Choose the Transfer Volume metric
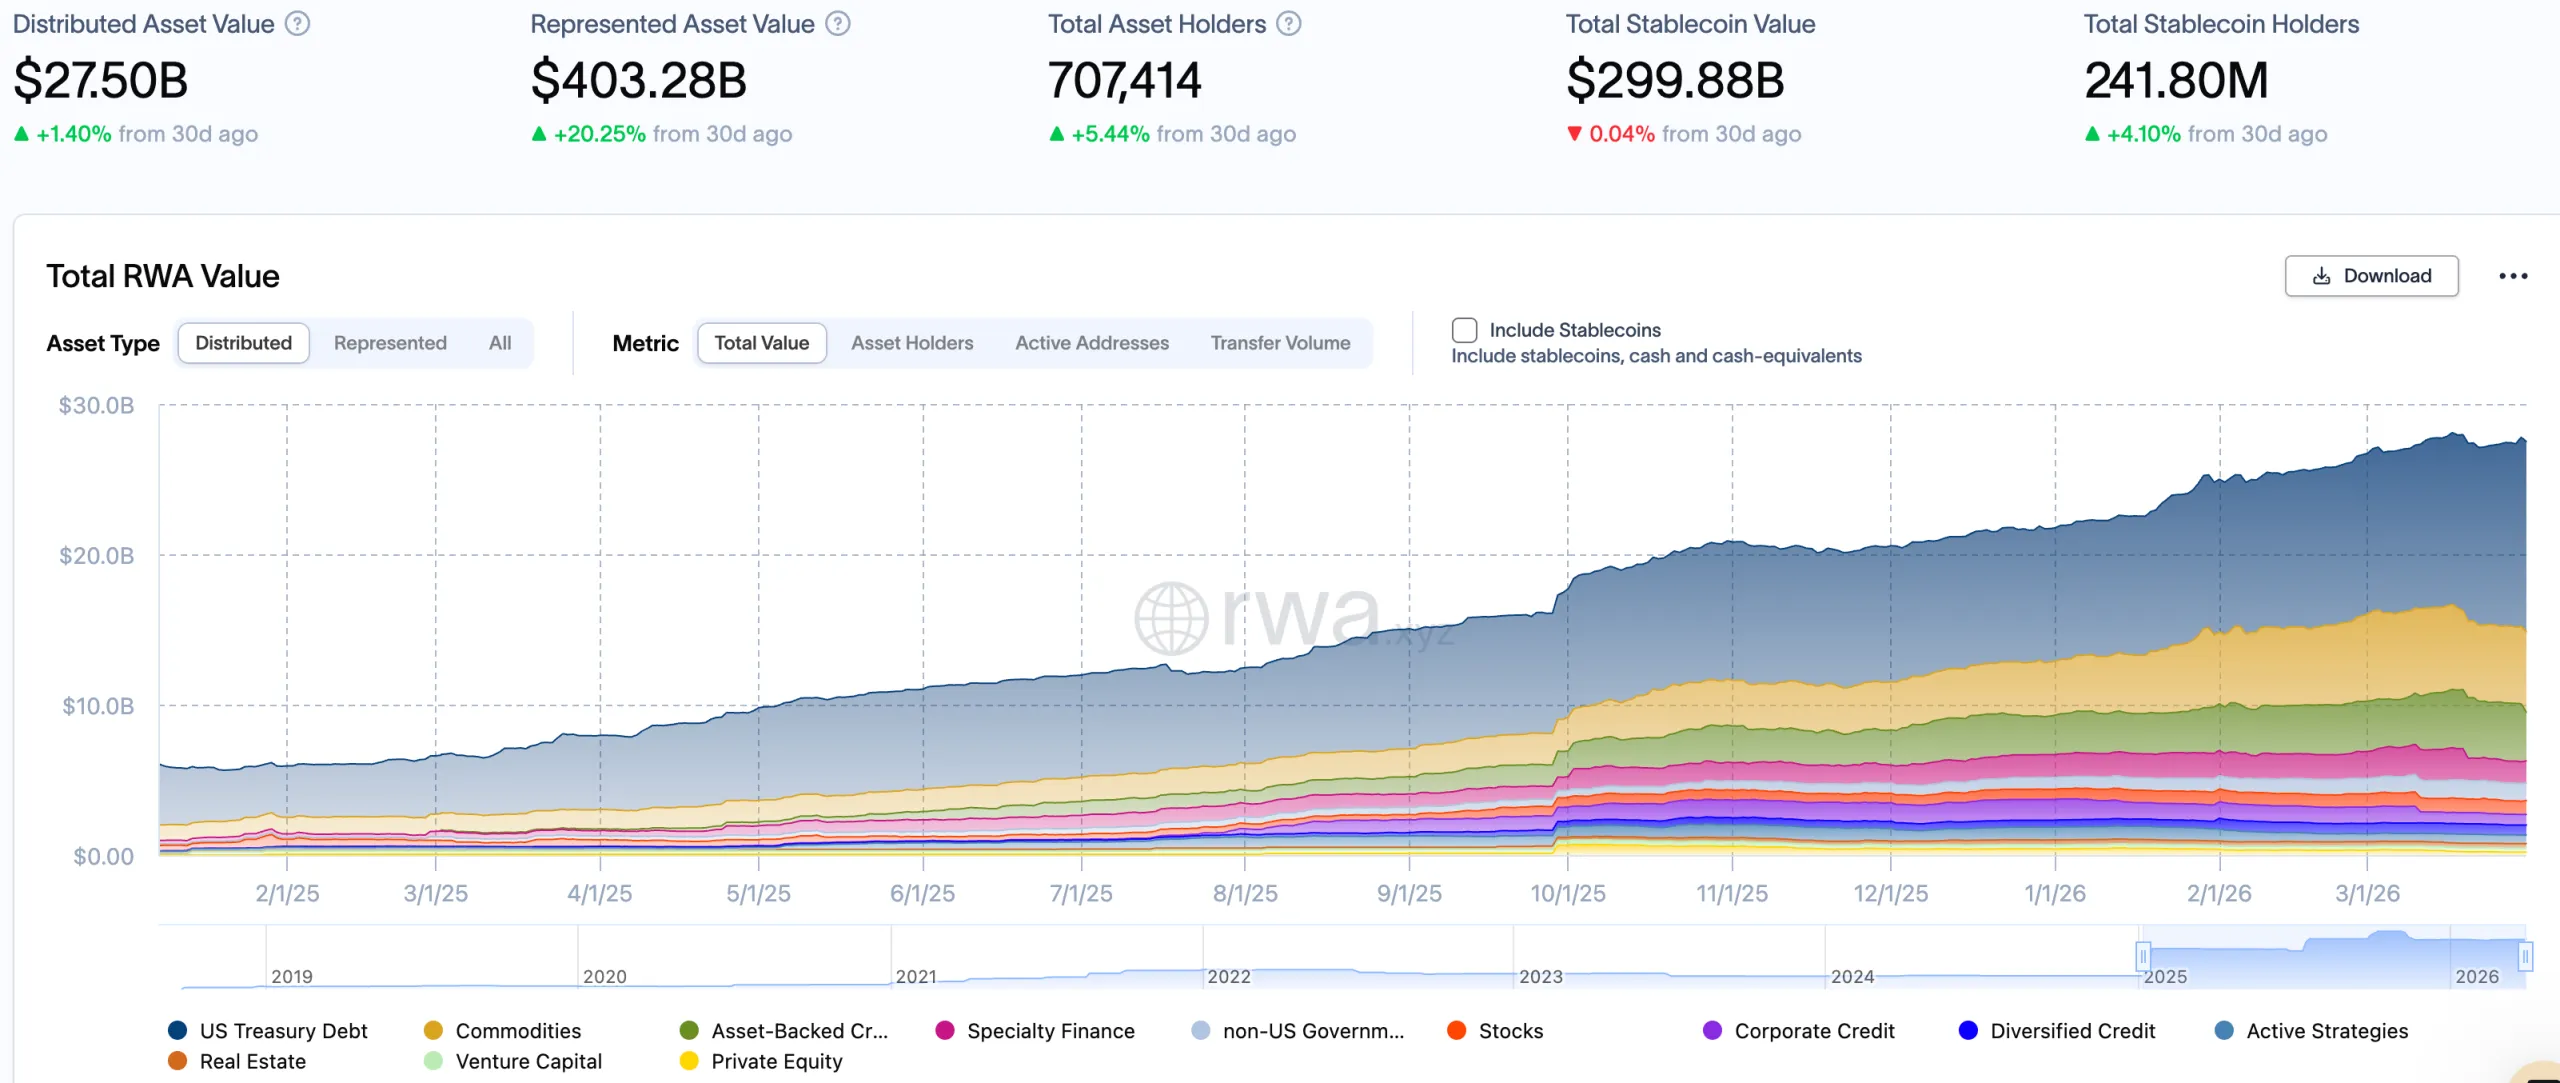 [x=1280, y=343]
